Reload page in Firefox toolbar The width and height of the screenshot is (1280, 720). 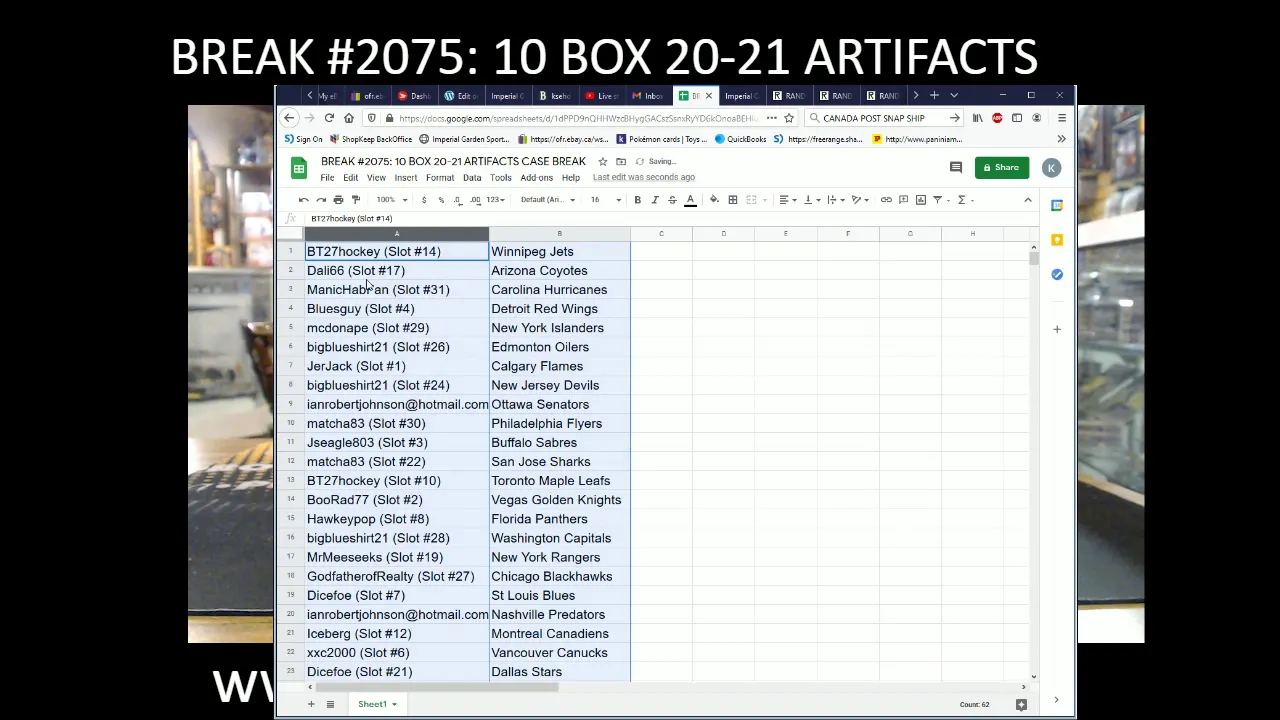[x=329, y=118]
